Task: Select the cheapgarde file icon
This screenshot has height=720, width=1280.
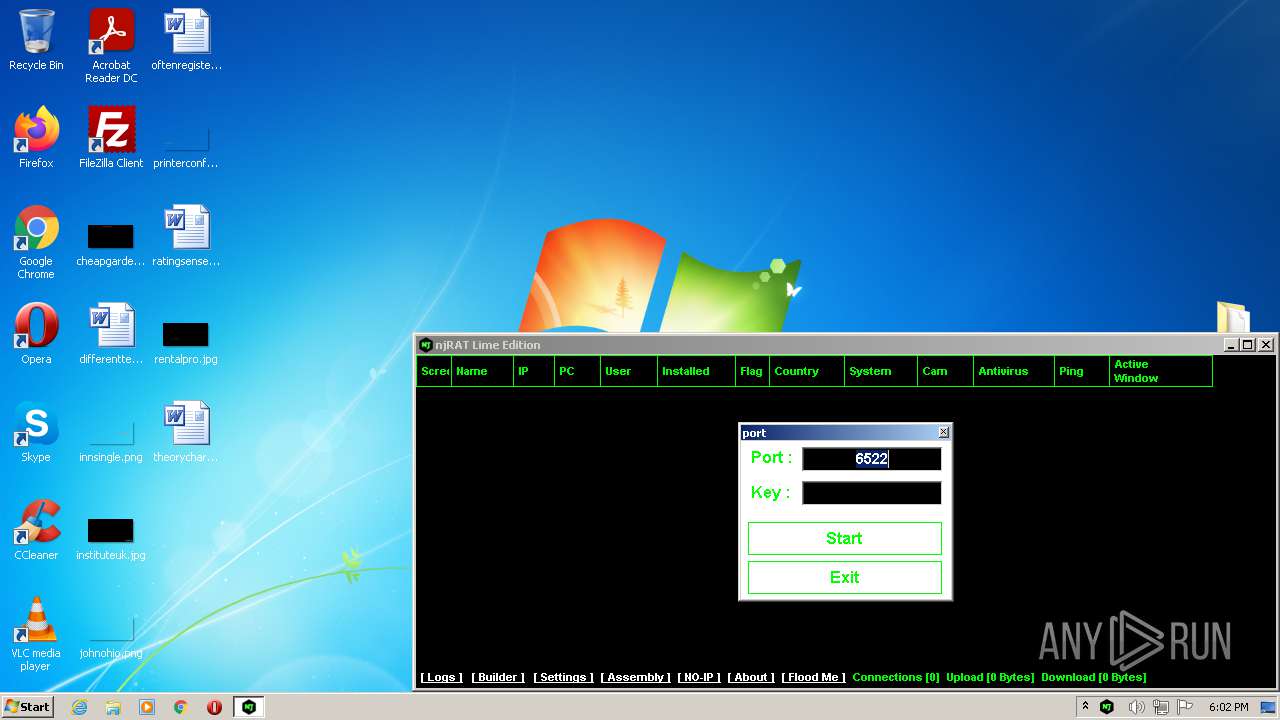Action: point(111,245)
